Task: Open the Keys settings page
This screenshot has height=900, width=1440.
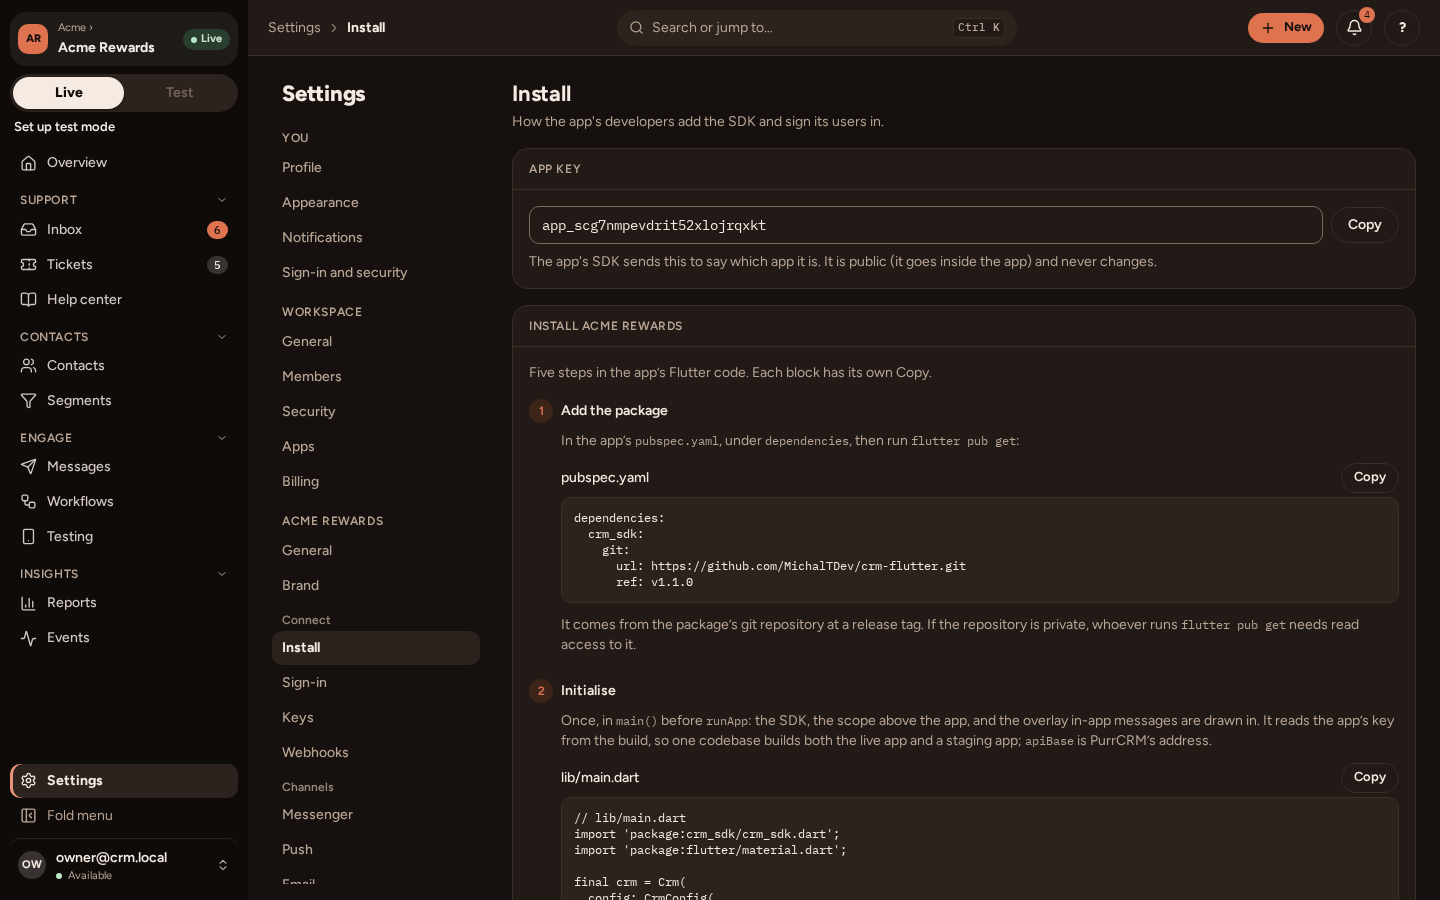Action: click(x=376, y=718)
